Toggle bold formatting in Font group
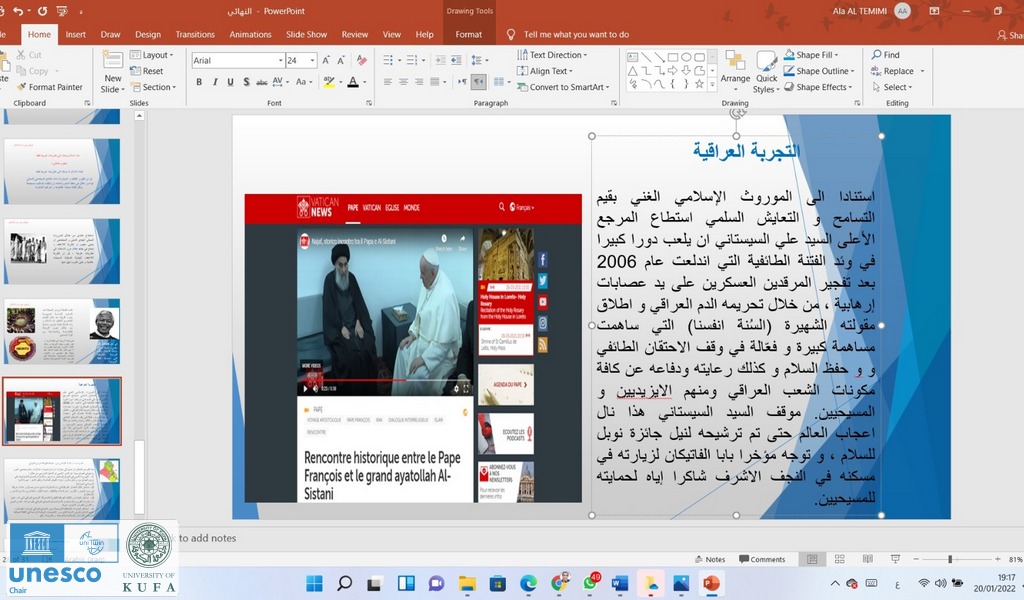 tap(199, 82)
